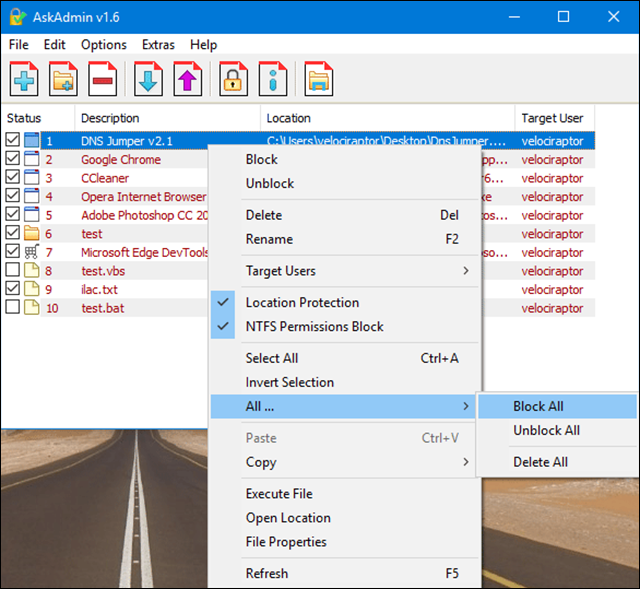Select the ilac.txt row text
640x589 pixels.
(x=99, y=289)
